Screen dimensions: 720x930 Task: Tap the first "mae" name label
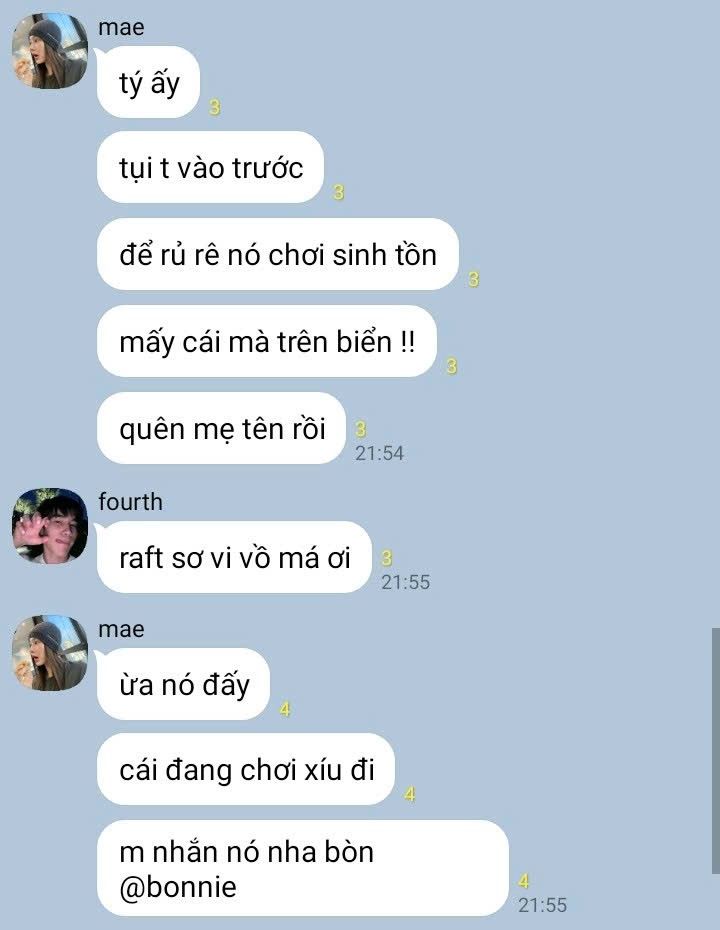coord(121,27)
